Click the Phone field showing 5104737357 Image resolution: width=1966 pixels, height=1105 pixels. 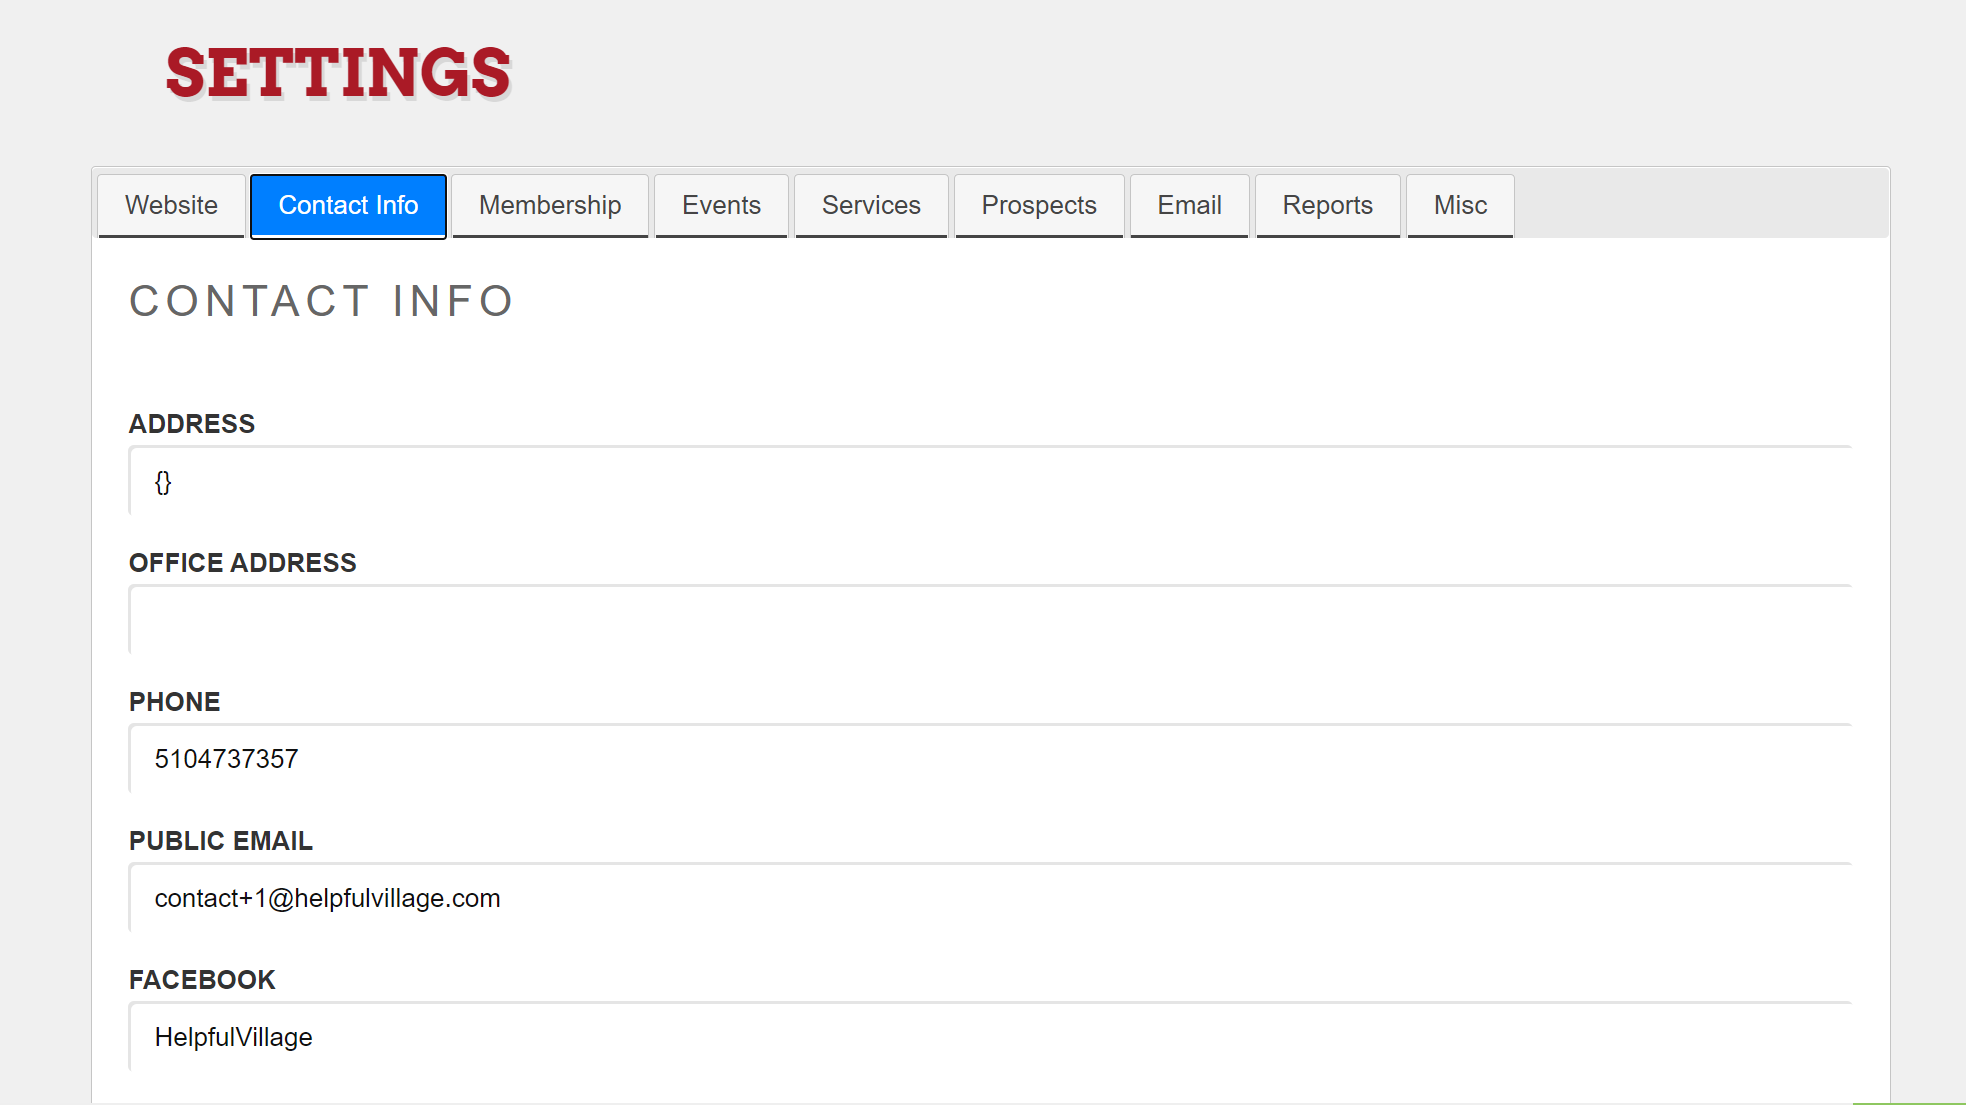pos(990,759)
